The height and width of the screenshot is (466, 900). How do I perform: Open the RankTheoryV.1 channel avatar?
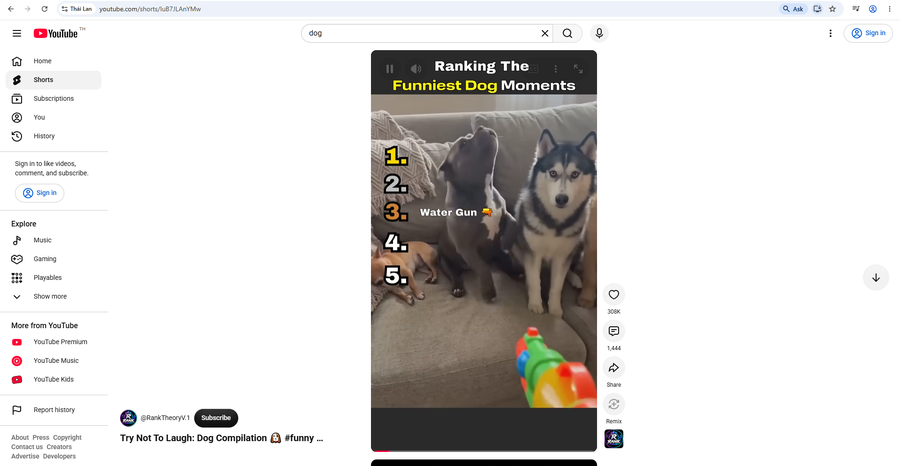129,418
